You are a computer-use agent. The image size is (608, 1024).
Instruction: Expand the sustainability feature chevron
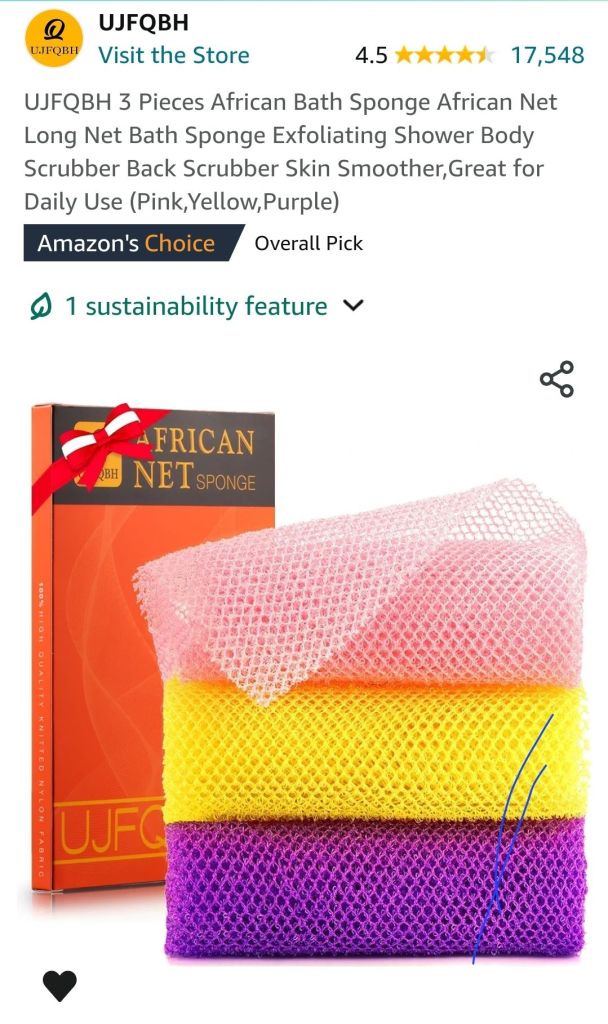tap(353, 305)
